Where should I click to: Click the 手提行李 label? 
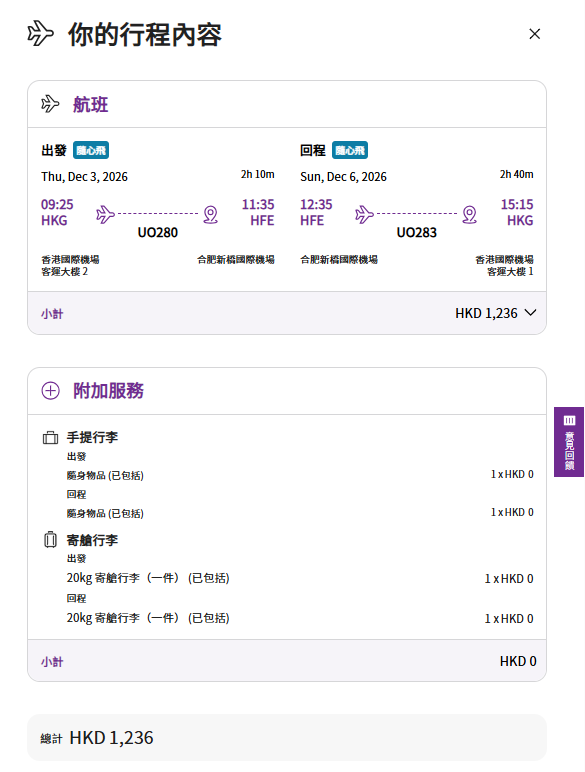(x=92, y=437)
